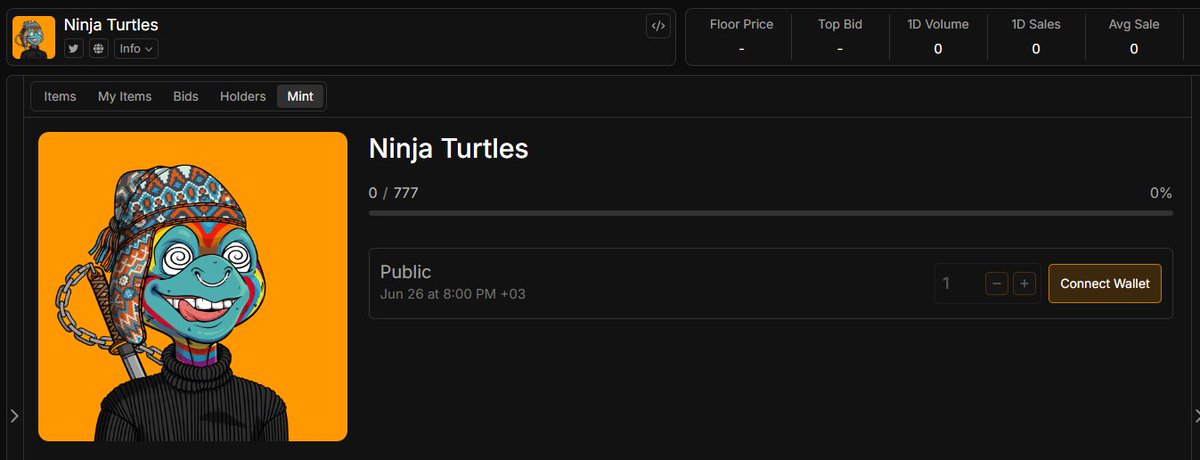Click the Avg Sale stat
The height and width of the screenshot is (460, 1200).
coord(1134,36)
